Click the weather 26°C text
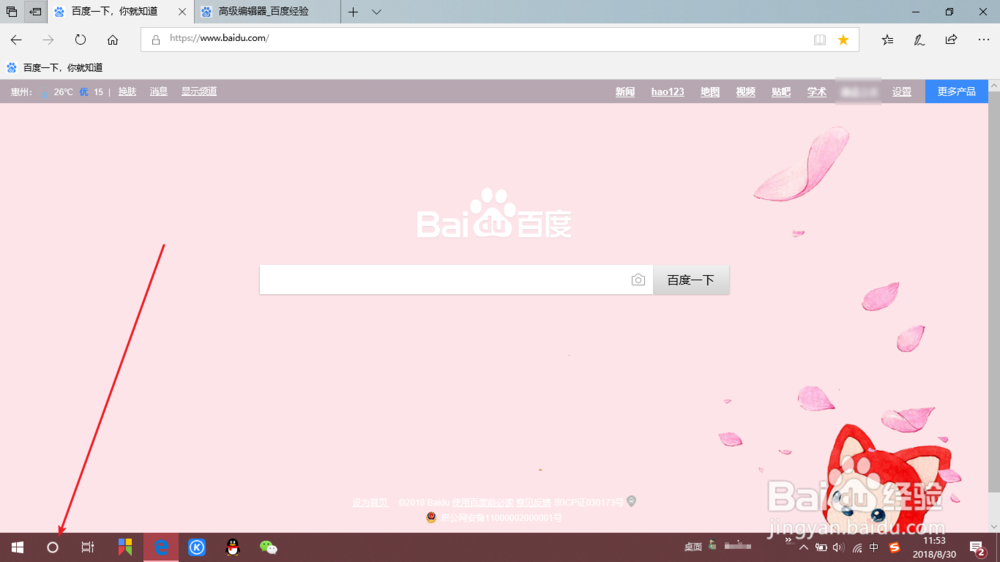Viewport: 1000px width, 562px height. (x=62, y=92)
